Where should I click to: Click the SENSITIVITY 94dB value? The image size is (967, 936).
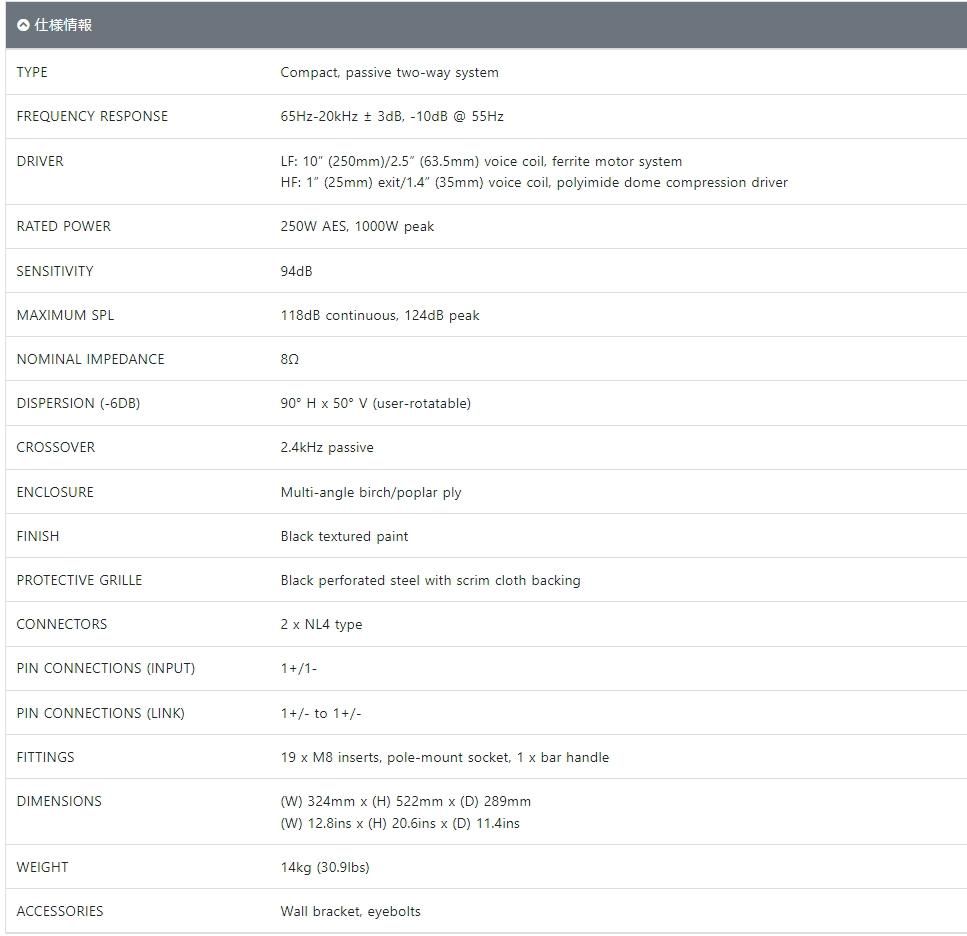(x=296, y=271)
